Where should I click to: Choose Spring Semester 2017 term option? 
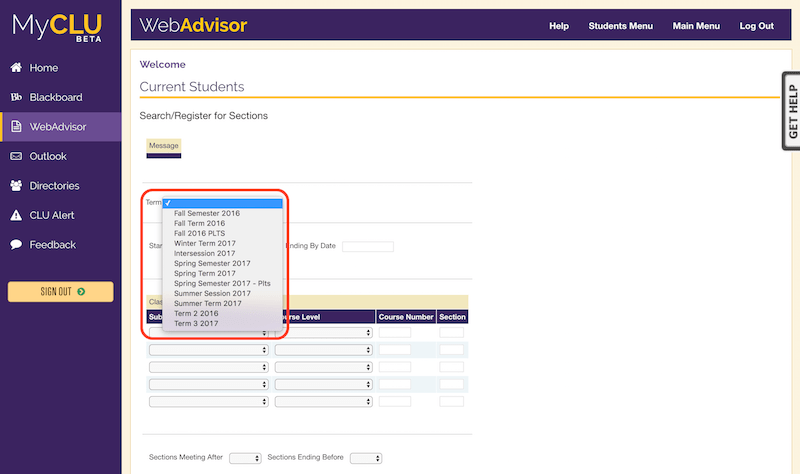click(x=211, y=263)
